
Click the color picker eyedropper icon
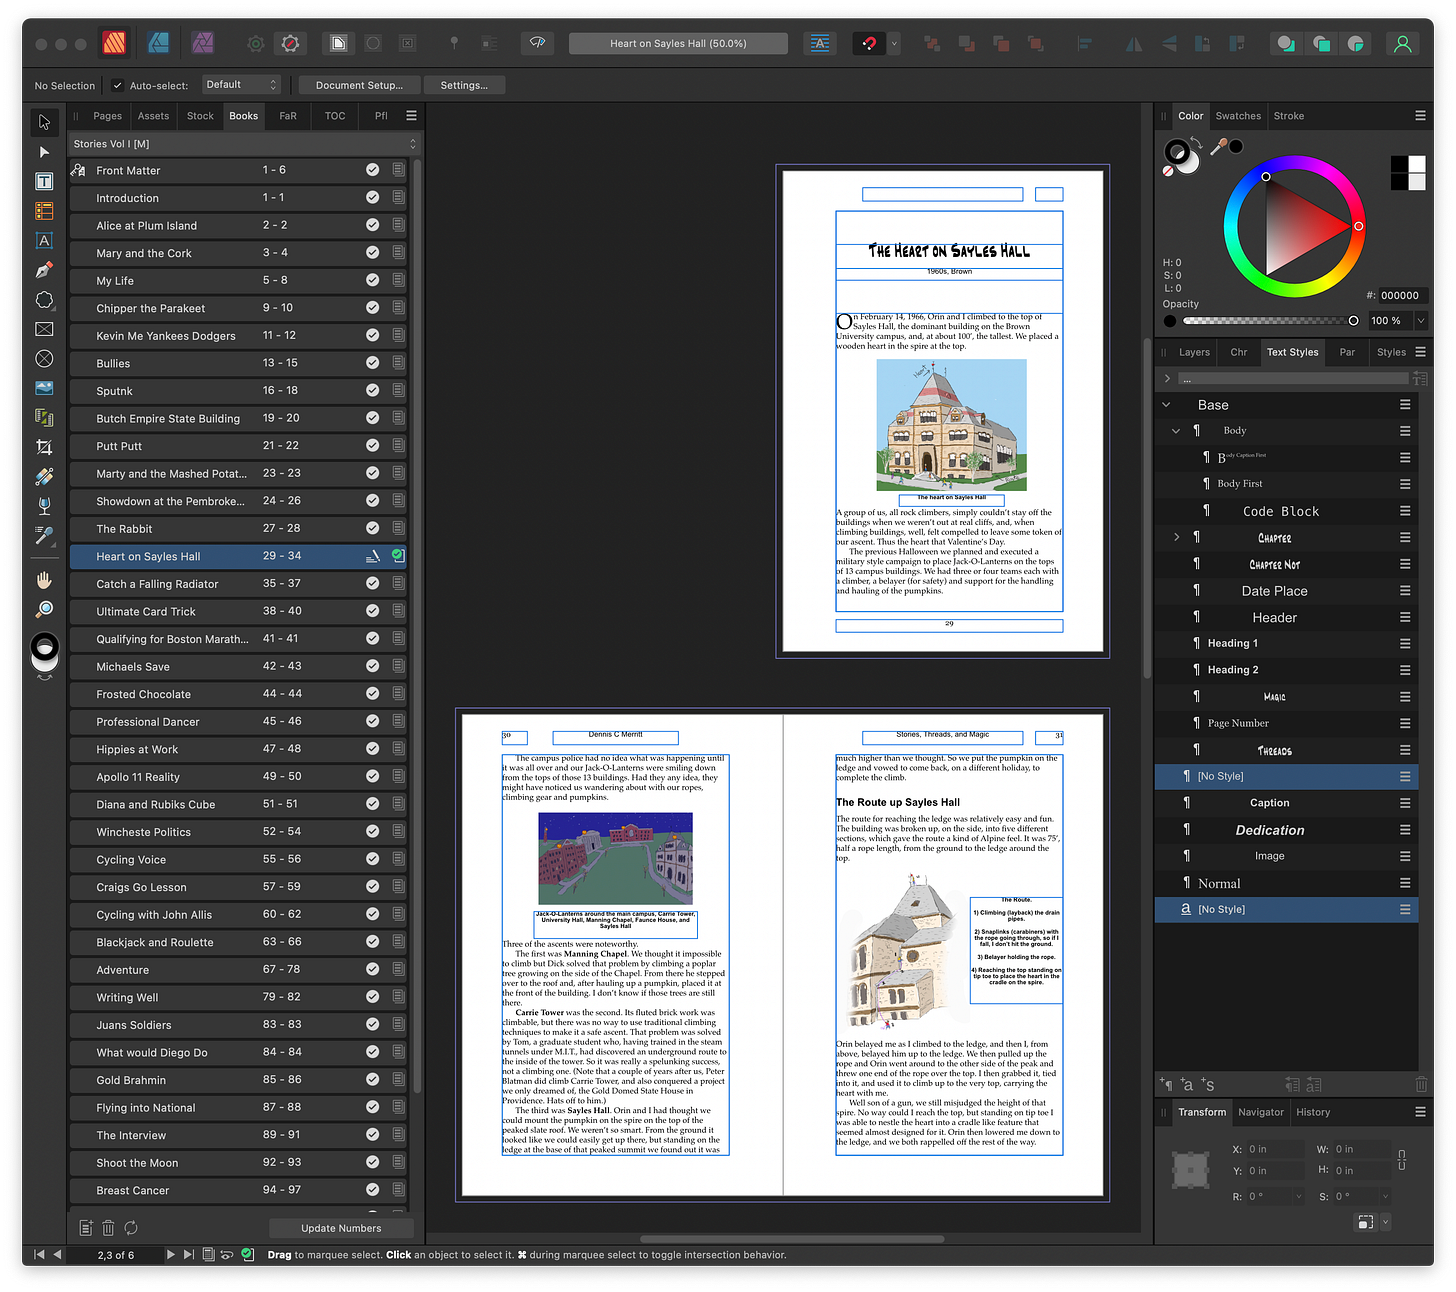pos(1219,147)
